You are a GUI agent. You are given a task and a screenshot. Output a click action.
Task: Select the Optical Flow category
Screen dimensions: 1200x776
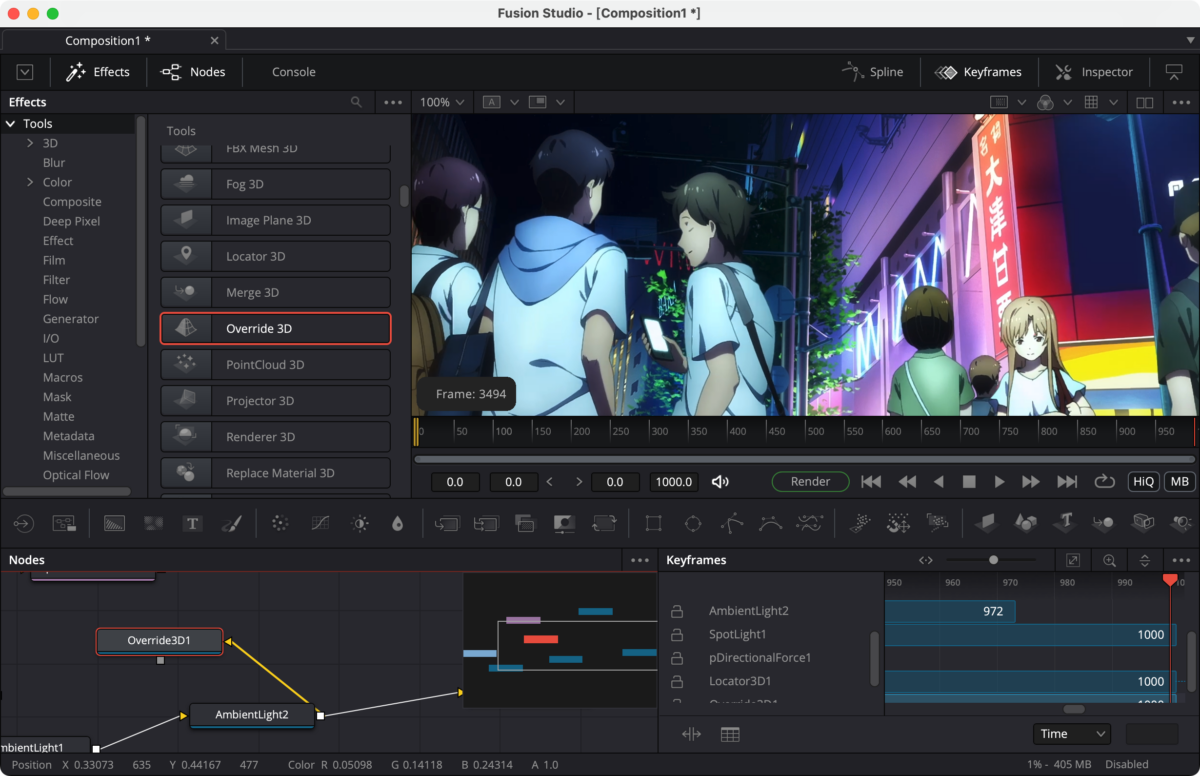pyautogui.click(x=76, y=475)
